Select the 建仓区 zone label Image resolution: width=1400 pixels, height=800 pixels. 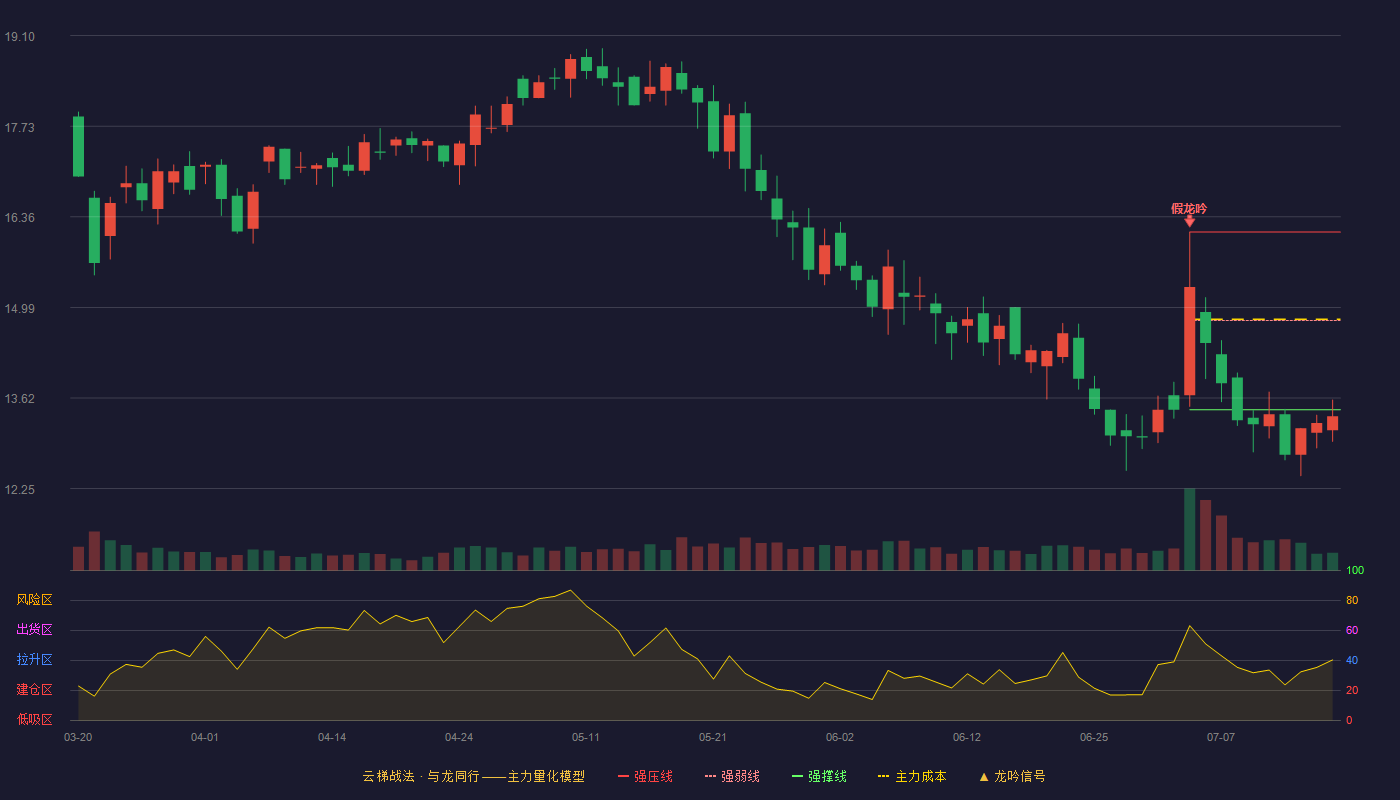pyautogui.click(x=34, y=690)
